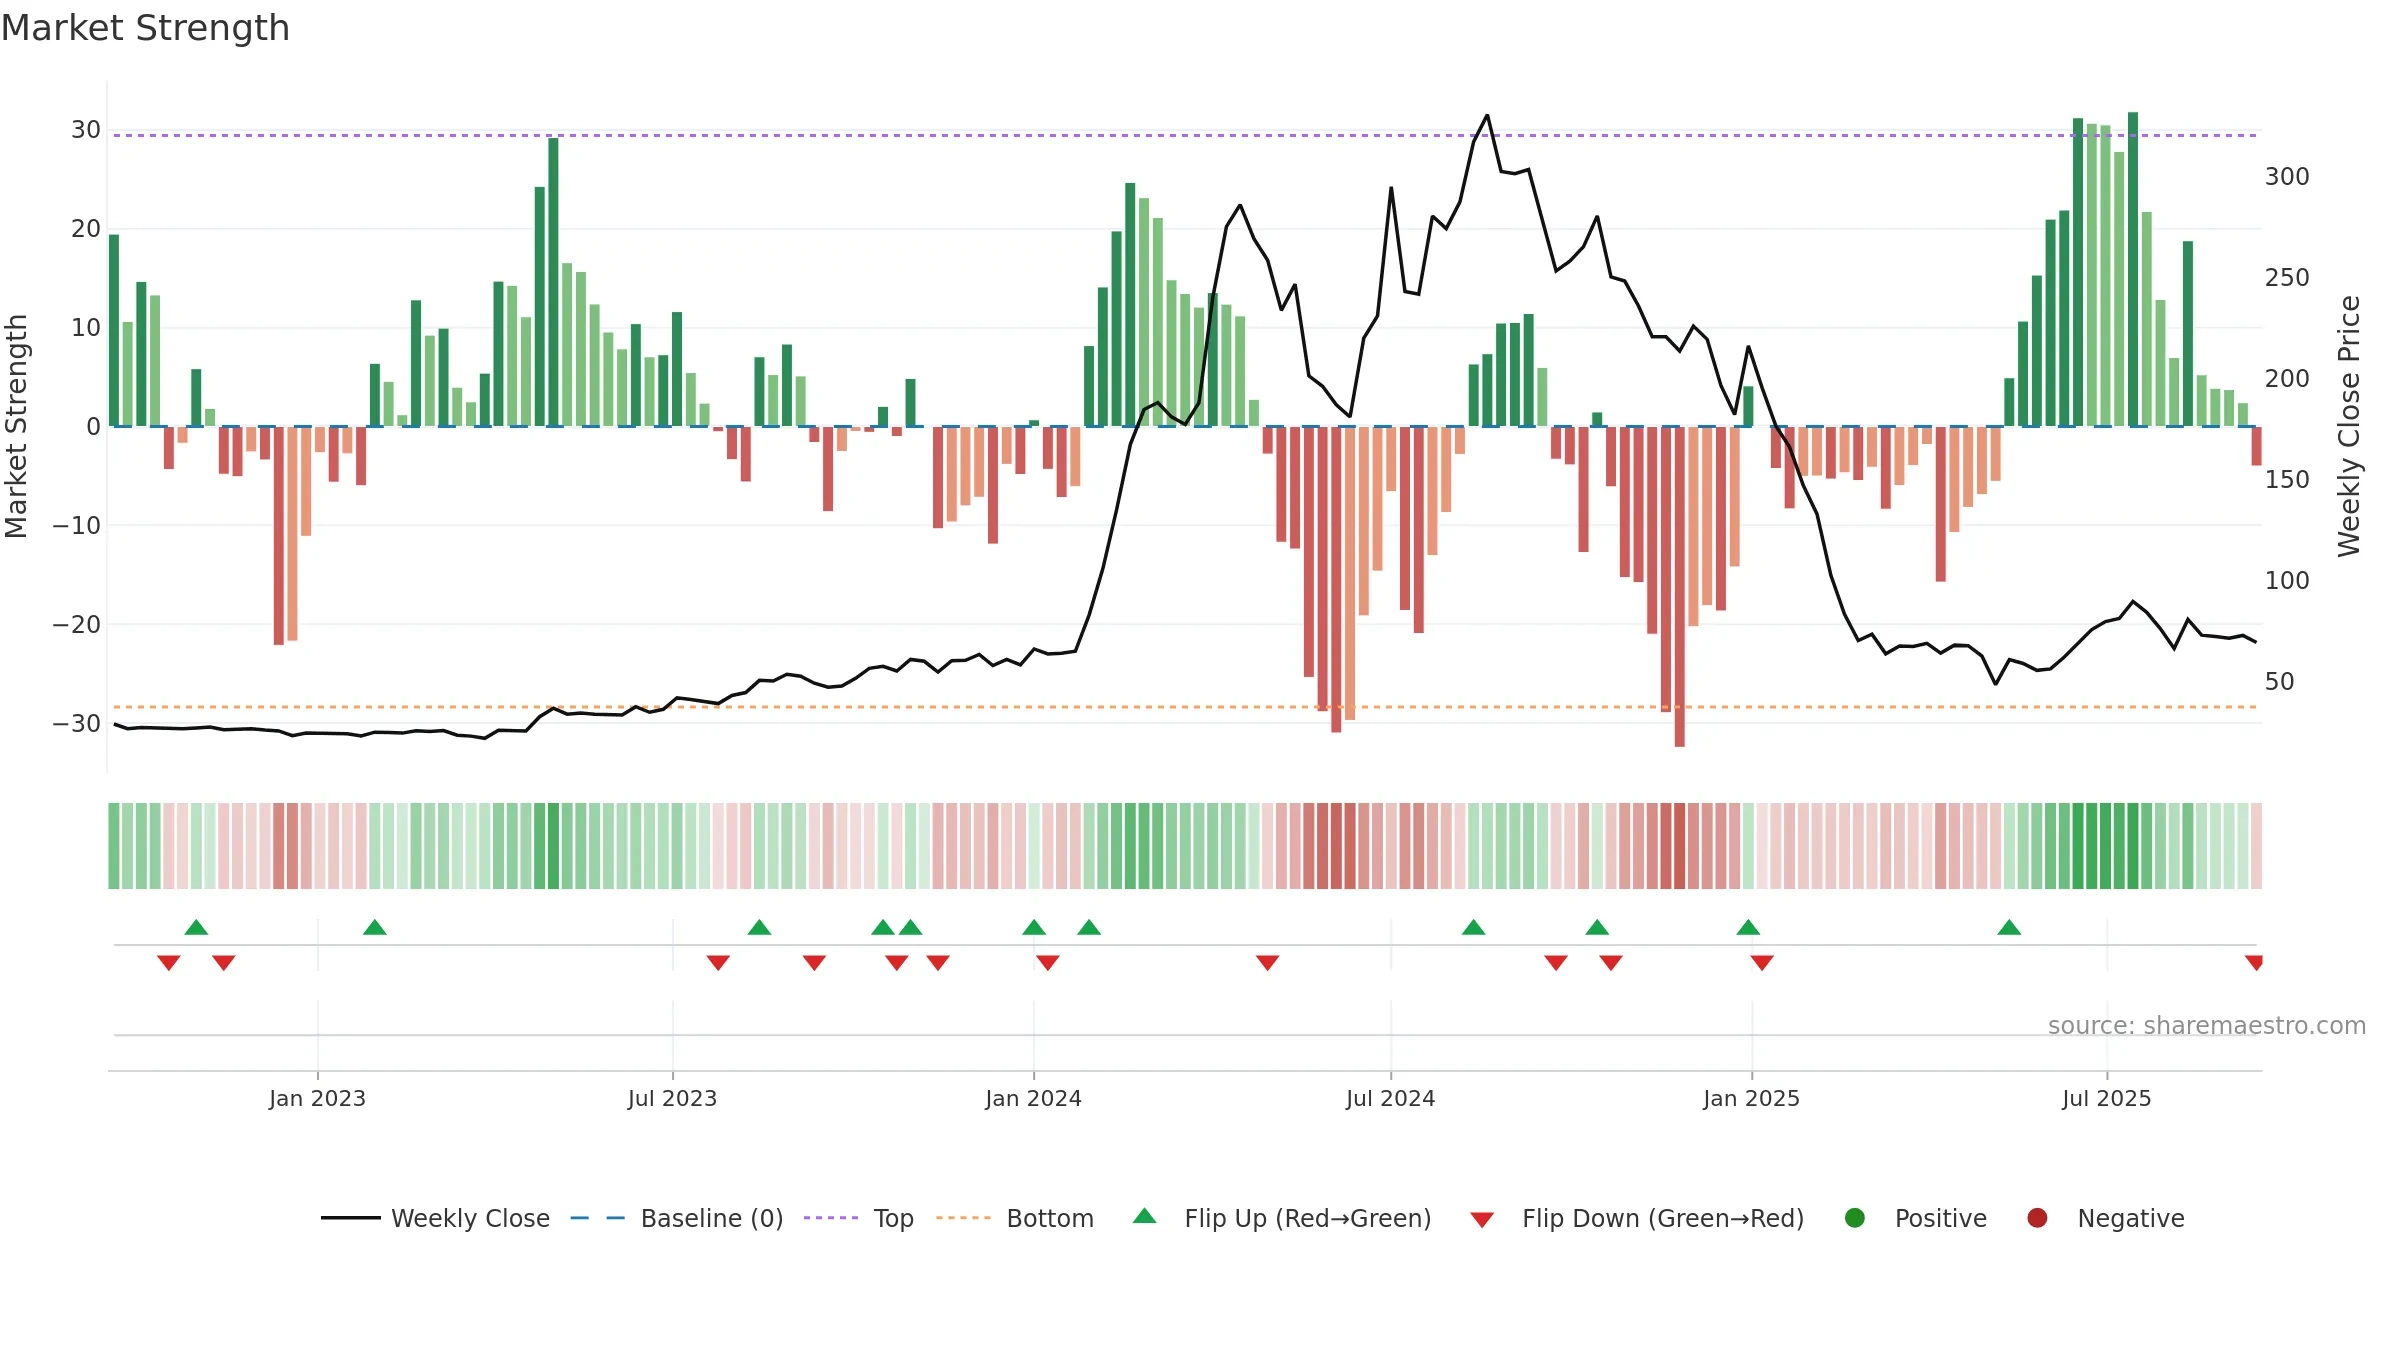The height and width of the screenshot is (1350, 2400).
Task: Toggle the Top legend entry
Action: (859, 1218)
